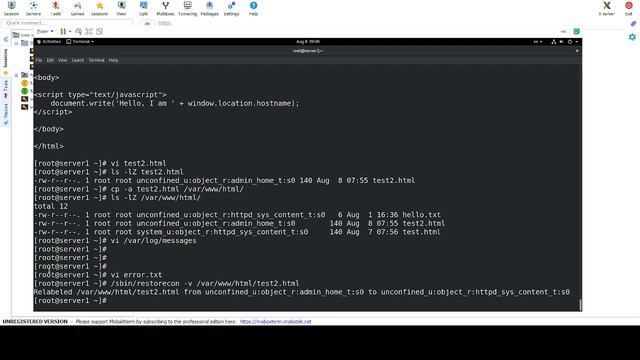Click the terminal line 'vi /var/log/messages'
The image size is (640, 360).
pyautogui.click(x=115, y=240)
